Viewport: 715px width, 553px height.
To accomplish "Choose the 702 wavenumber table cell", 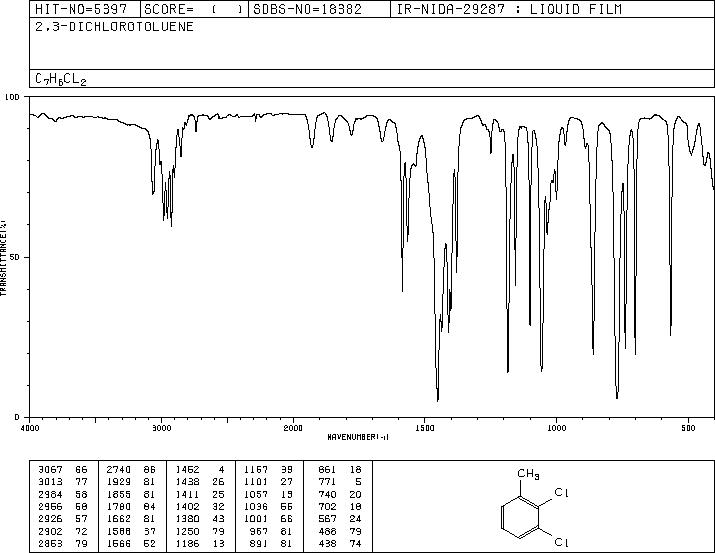I will (327, 506).
